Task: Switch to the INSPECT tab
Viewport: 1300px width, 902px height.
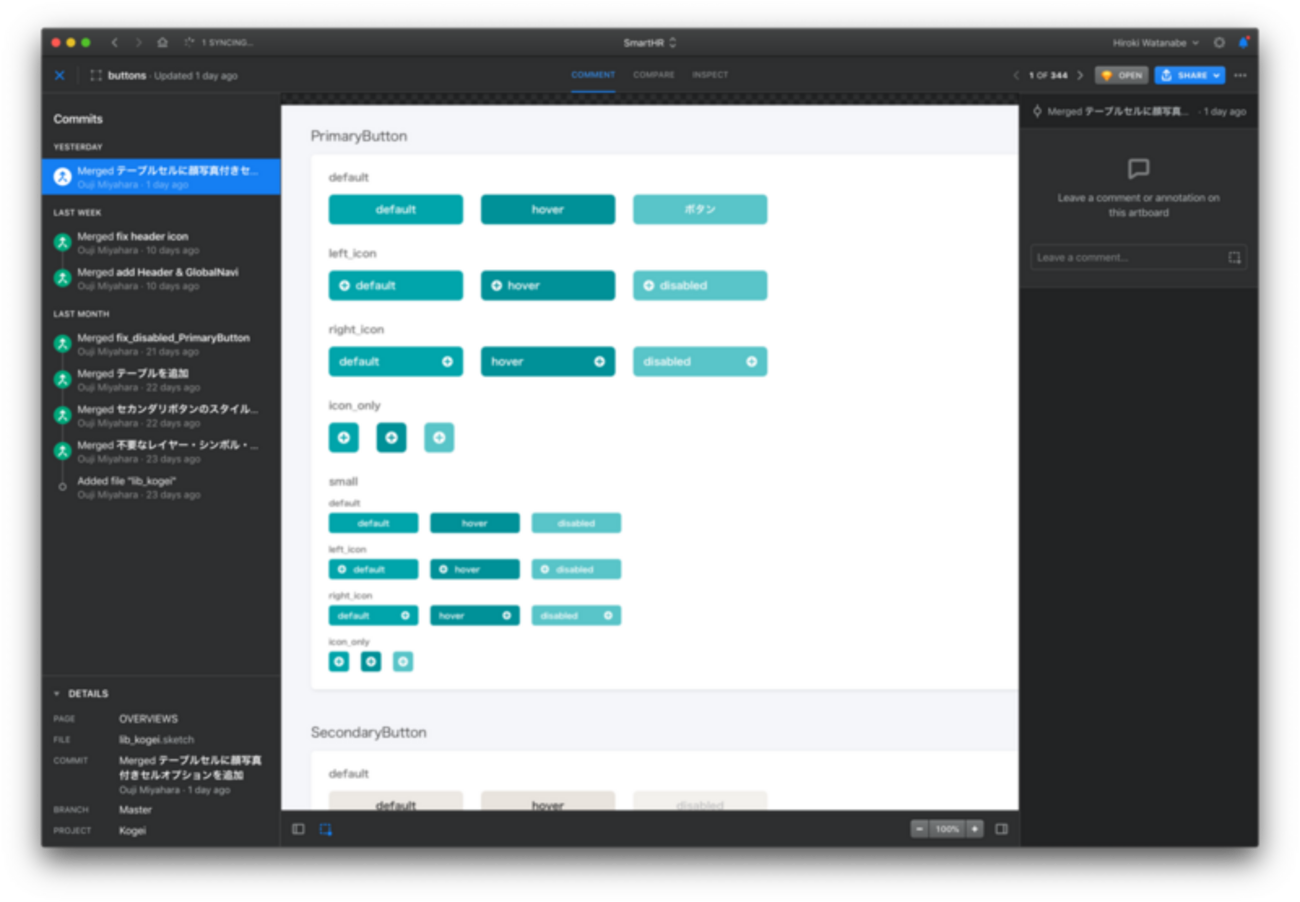Action: click(710, 75)
